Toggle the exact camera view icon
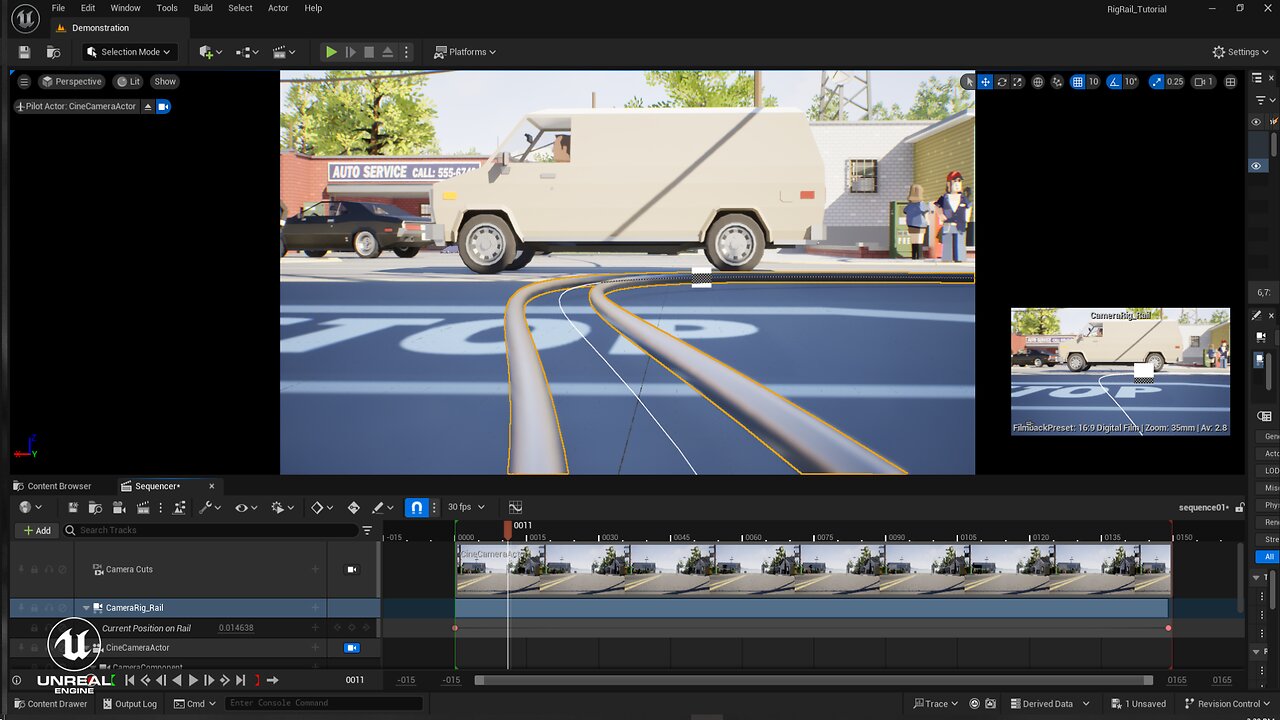Viewport: 1280px width, 720px height. 163,106
